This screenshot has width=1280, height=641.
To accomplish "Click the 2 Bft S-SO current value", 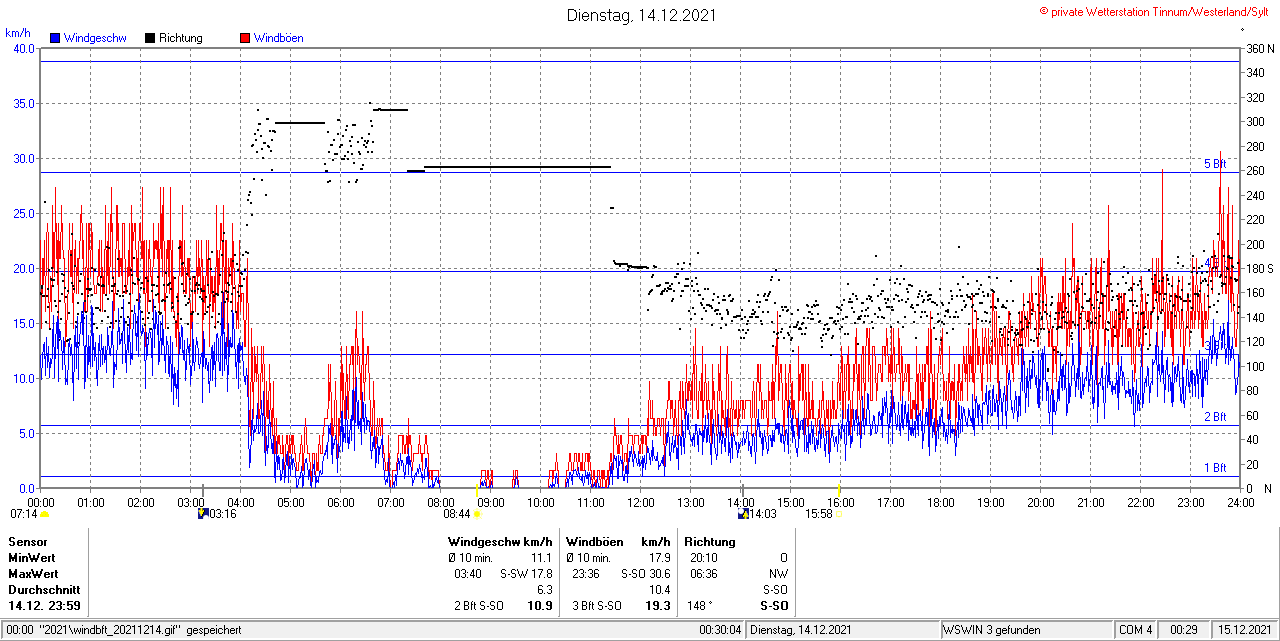I will tap(477, 605).
